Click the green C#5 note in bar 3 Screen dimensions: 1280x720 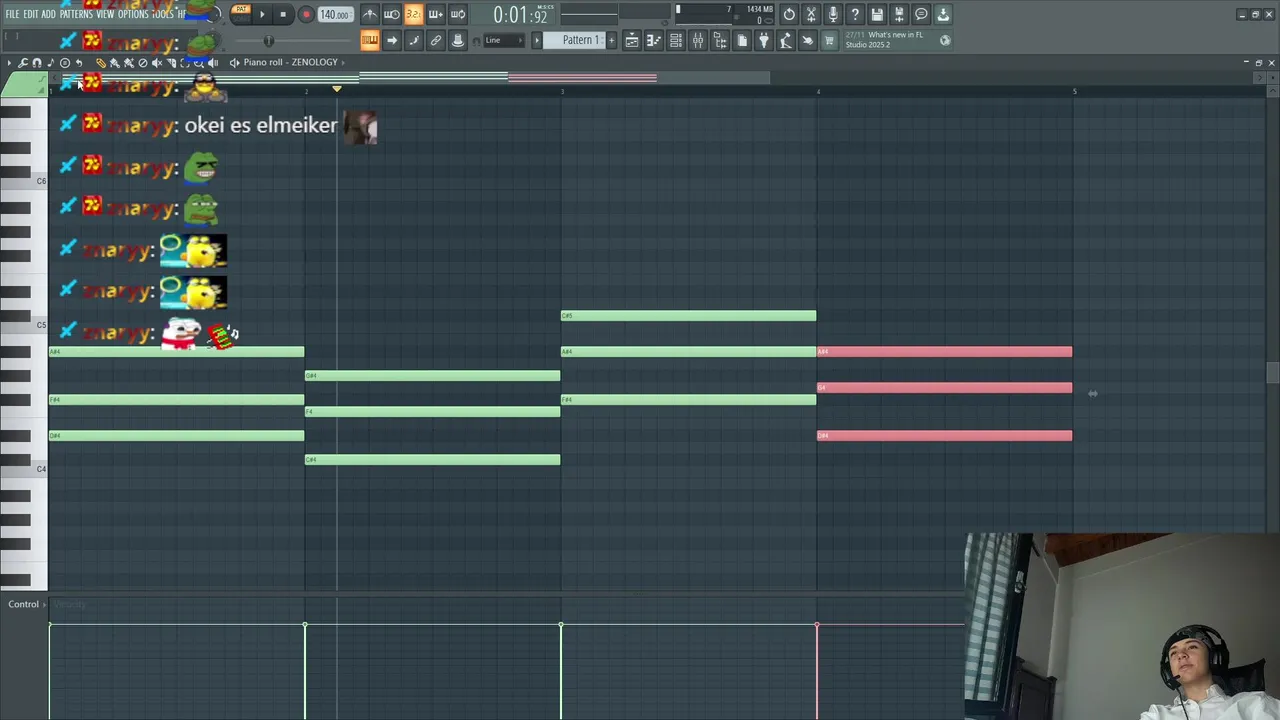[x=688, y=316]
